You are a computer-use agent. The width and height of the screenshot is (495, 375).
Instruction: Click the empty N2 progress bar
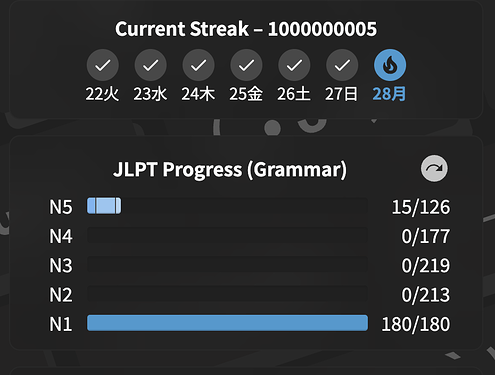pos(227,294)
